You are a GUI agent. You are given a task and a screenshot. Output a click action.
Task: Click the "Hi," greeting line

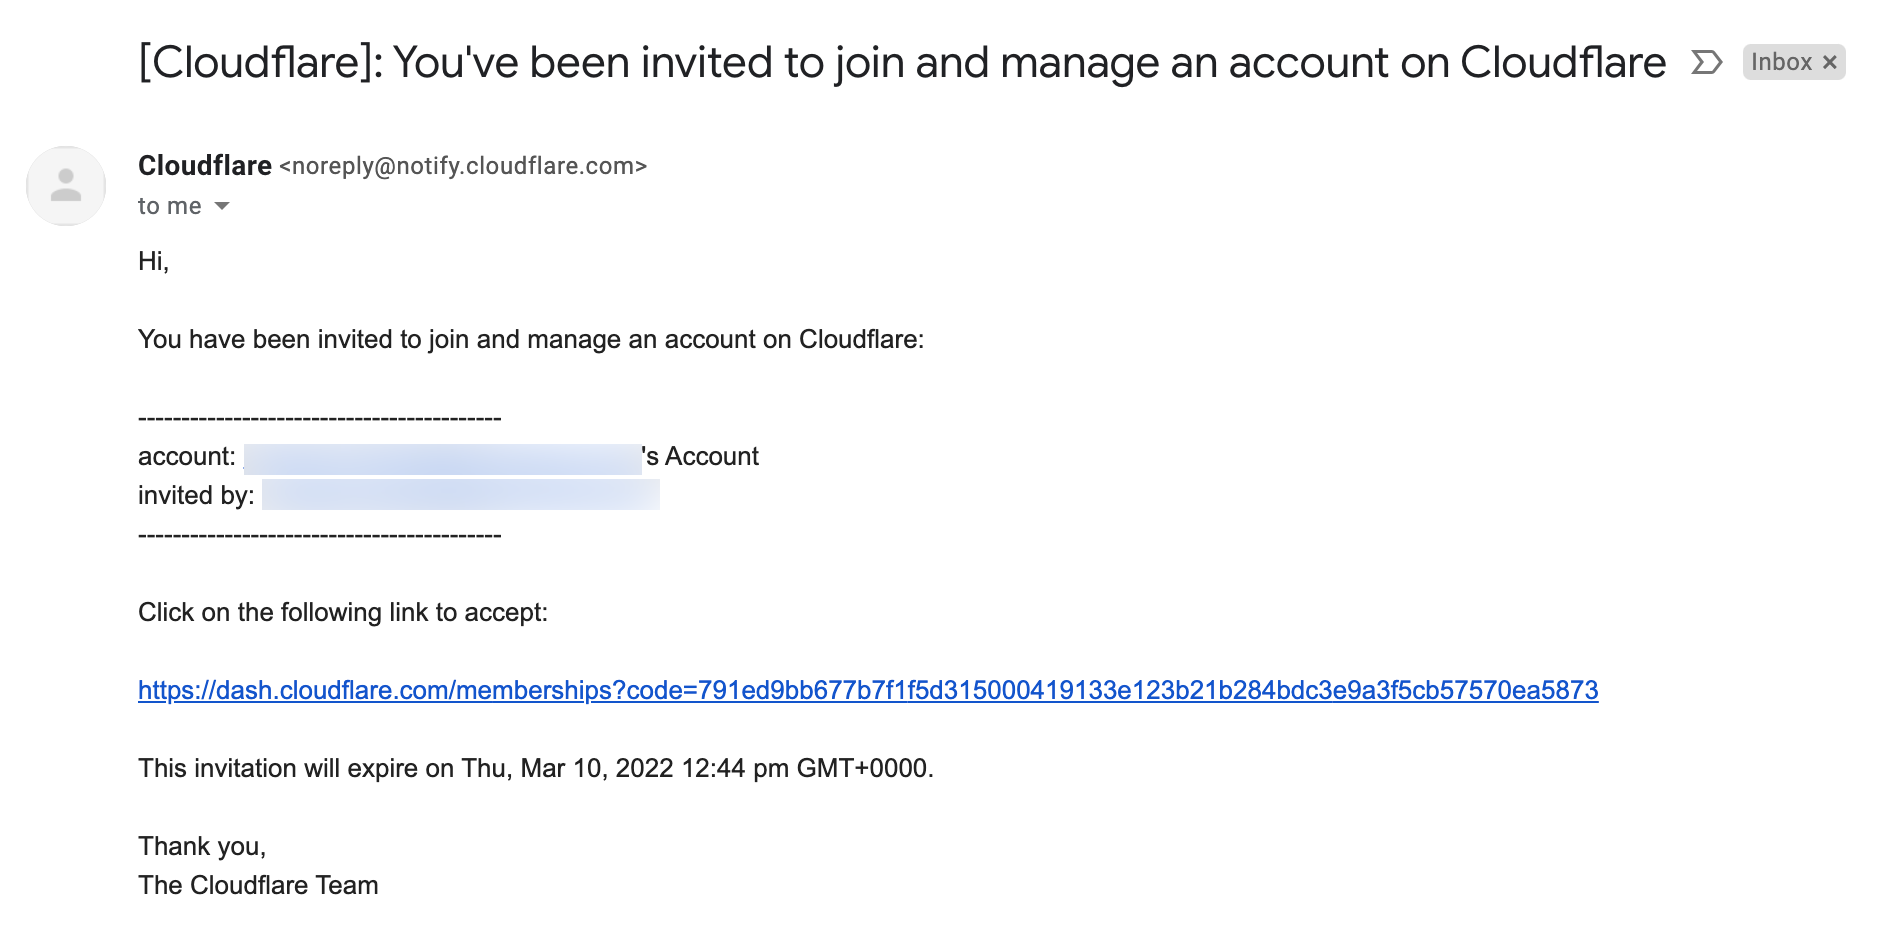tap(154, 262)
